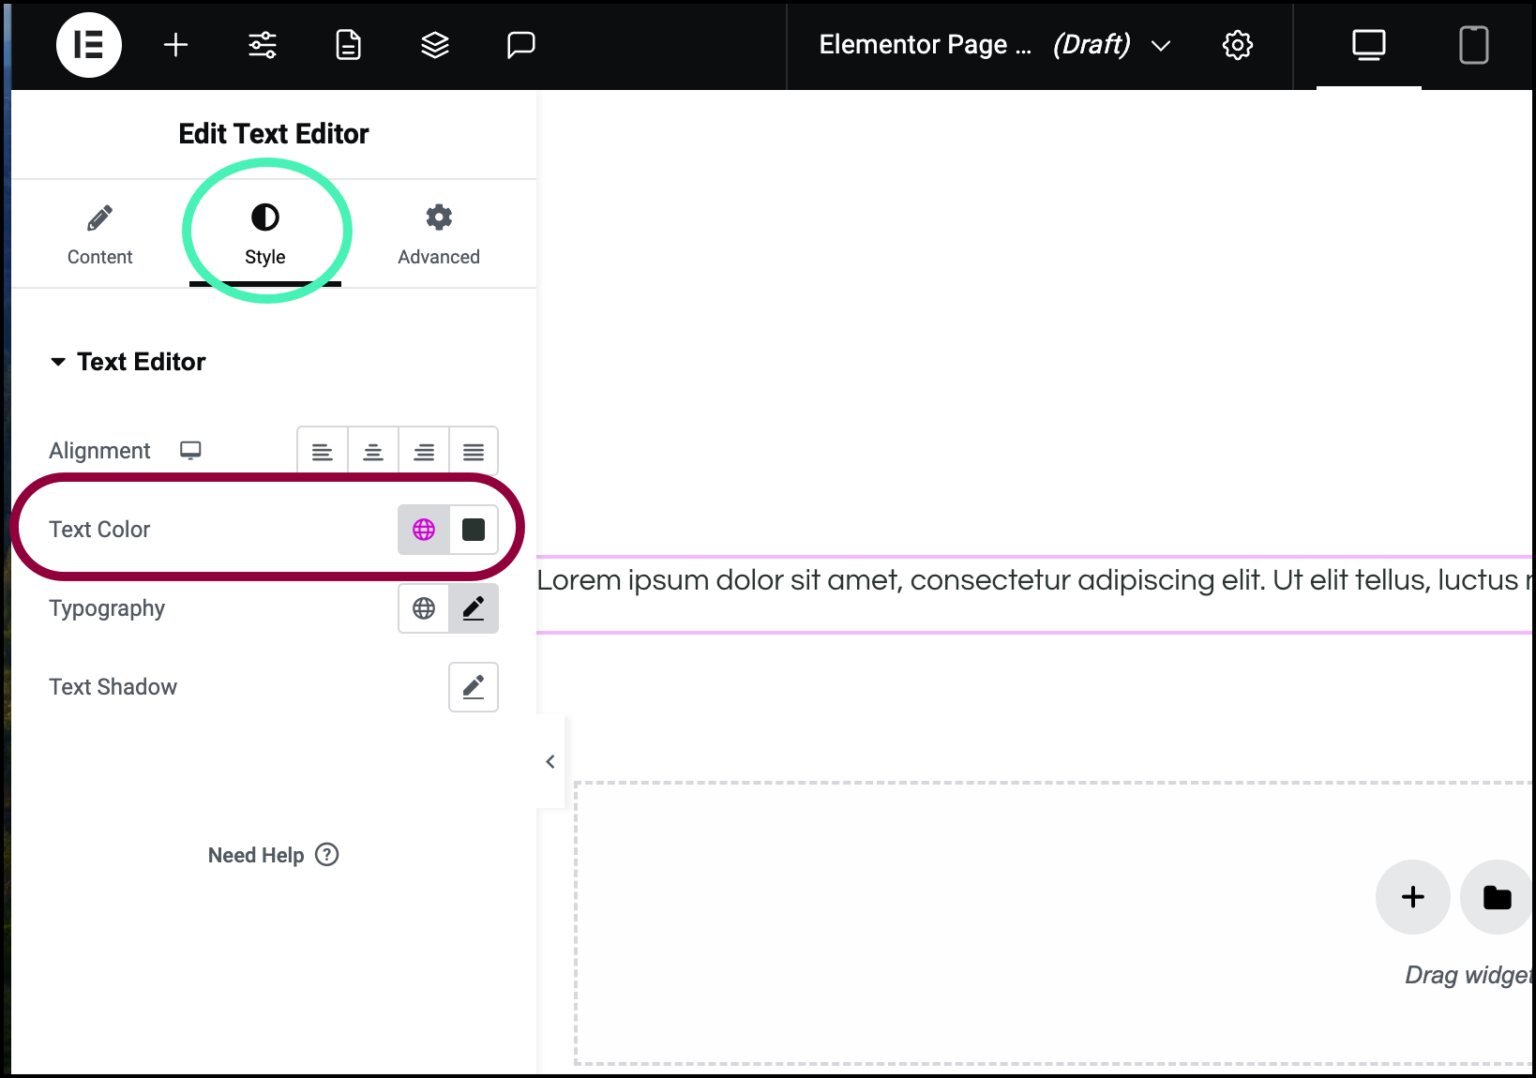This screenshot has width=1536, height=1078.
Task: Click the add element plus icon
Action: 176,45
